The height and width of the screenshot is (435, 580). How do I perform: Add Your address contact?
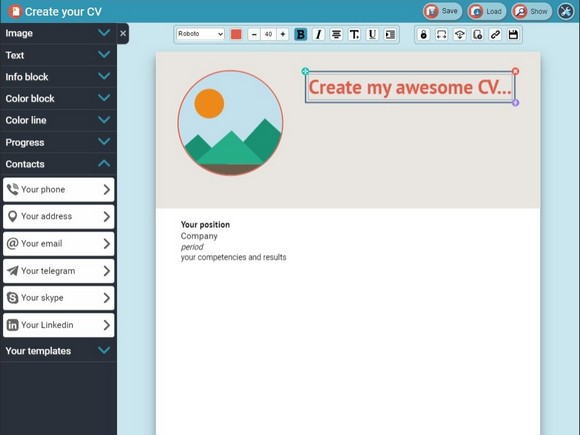[x=58, y=217]
